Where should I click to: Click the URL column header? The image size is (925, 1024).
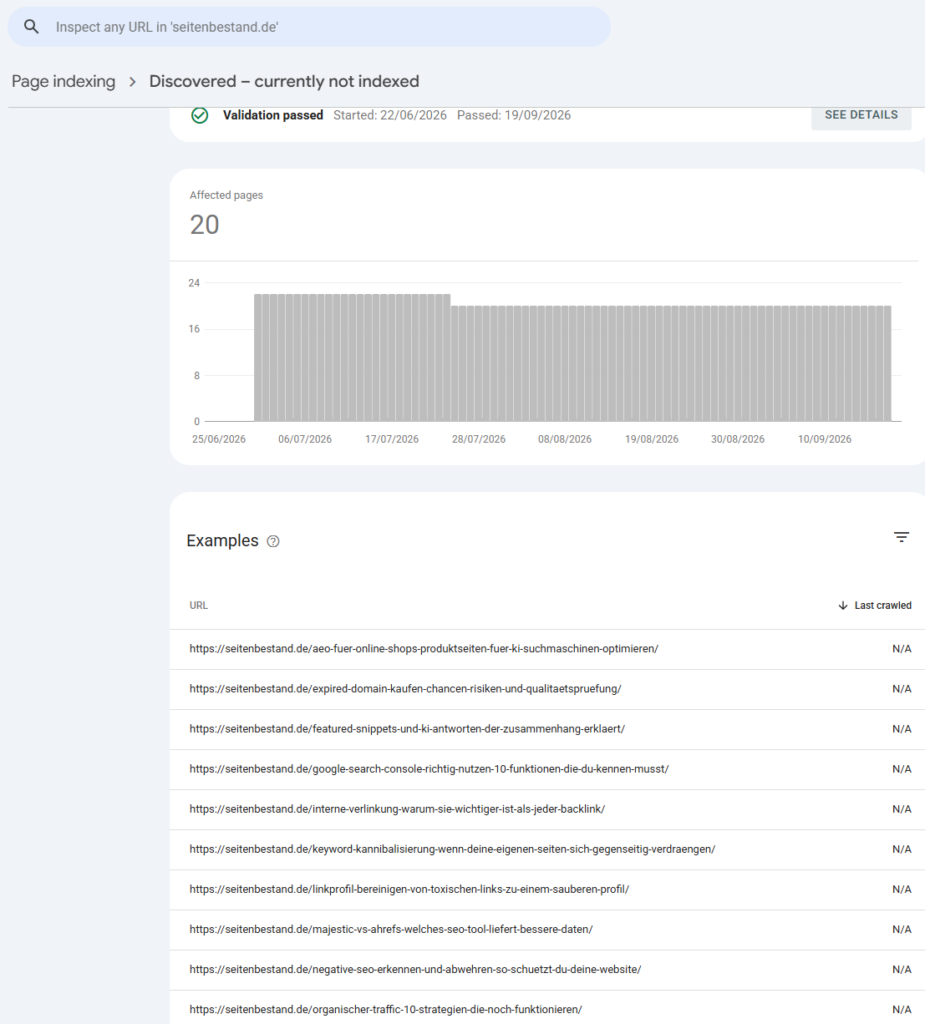pos(199,605)
